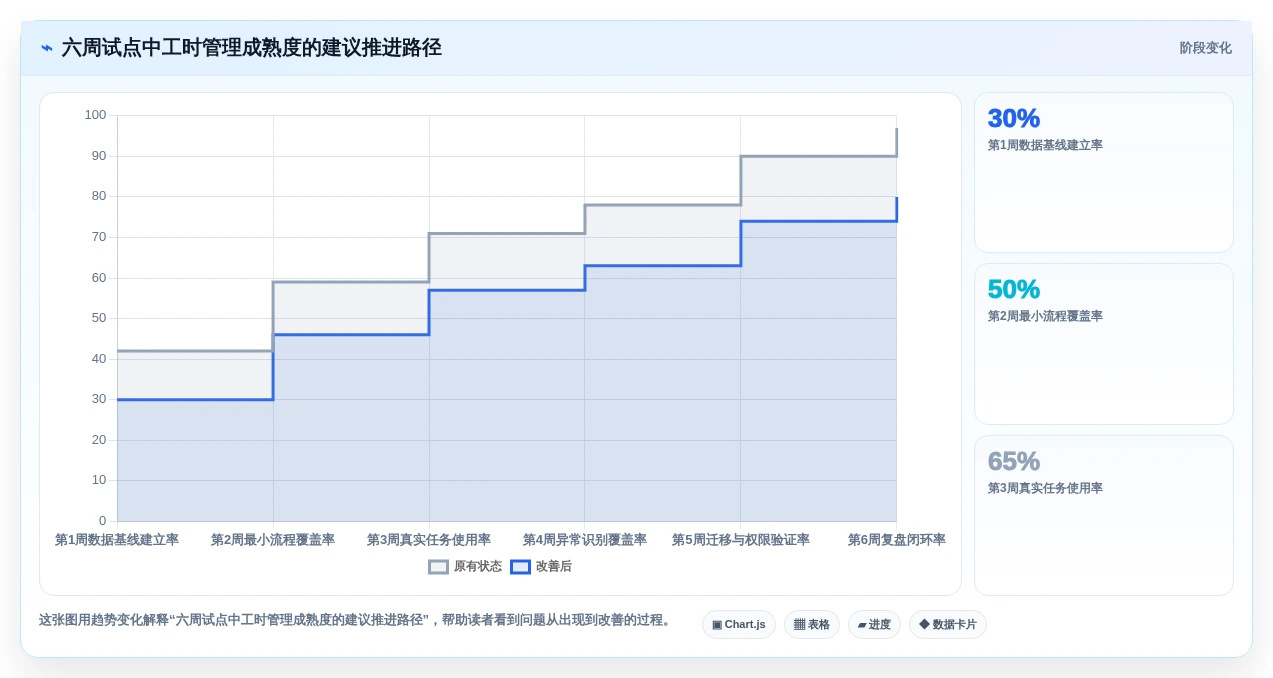Open the 50% 第2周最小流程覆盖率 card

point(1103,344)
